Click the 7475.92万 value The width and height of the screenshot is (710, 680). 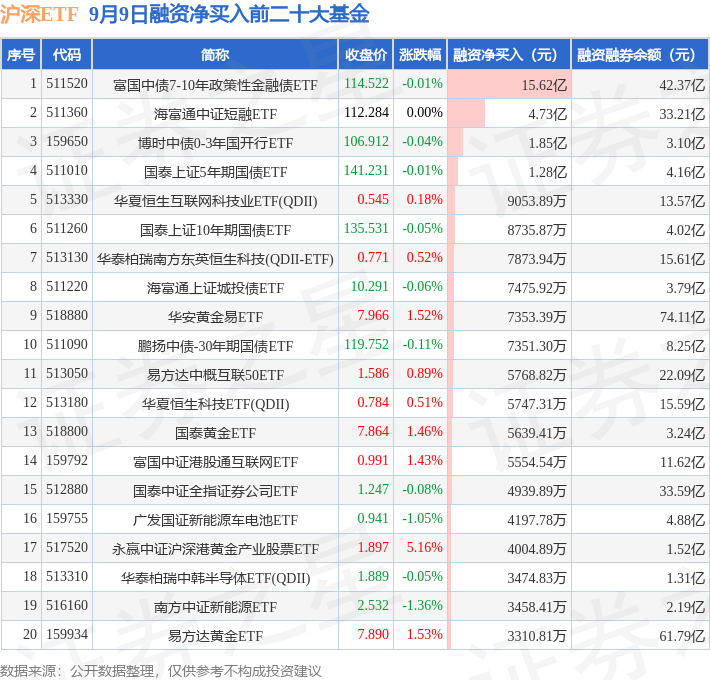coord(537,288)
